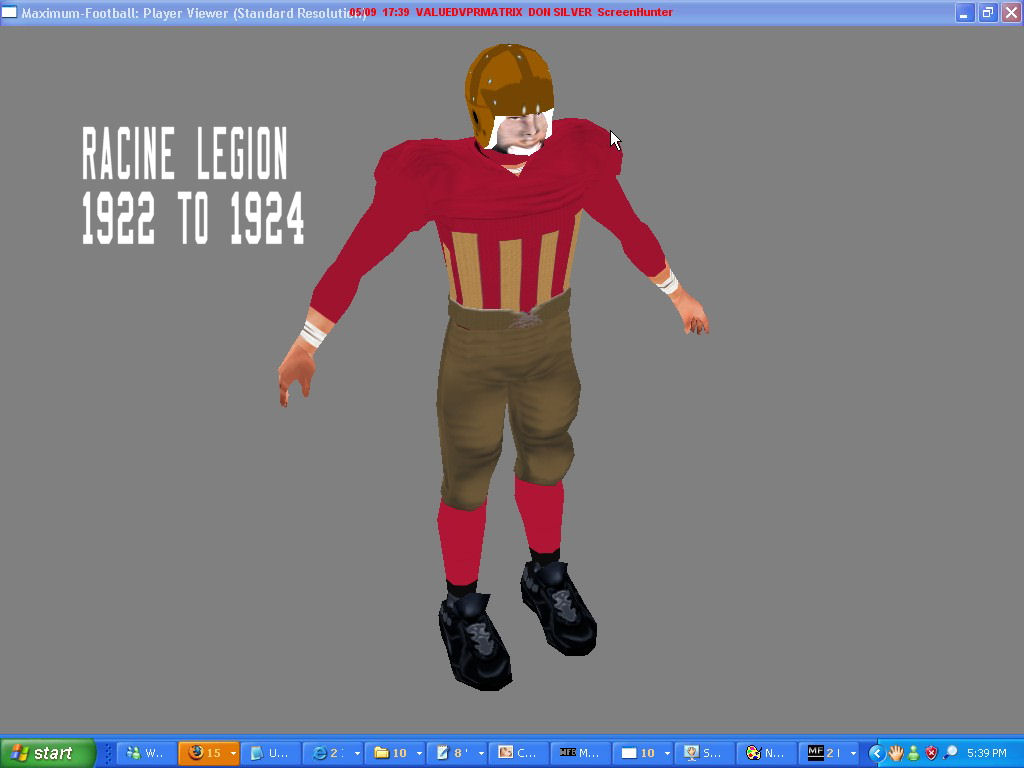1024x768 pixels.
Task: Expand the folder group dropdown arrow
Action: point(418,753)
